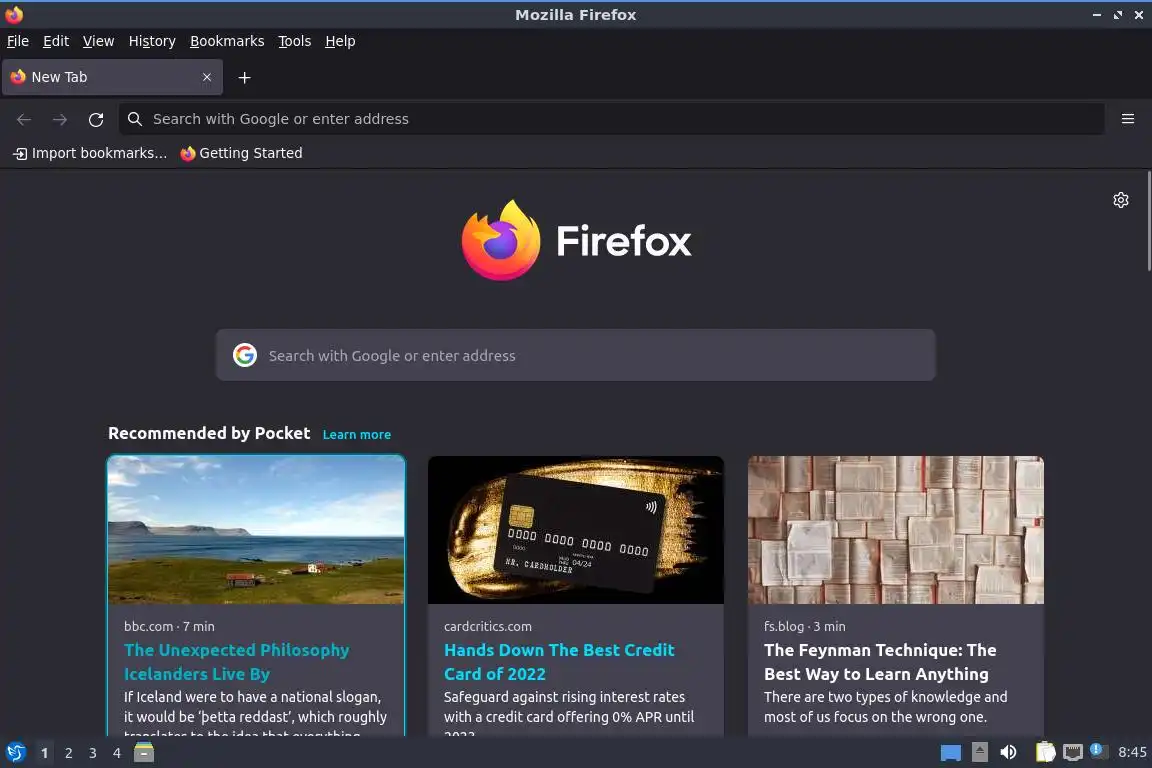This screenshot has height=768, width=1152.
Task: Open The Feynman Technique article headline
Action: 880,662
